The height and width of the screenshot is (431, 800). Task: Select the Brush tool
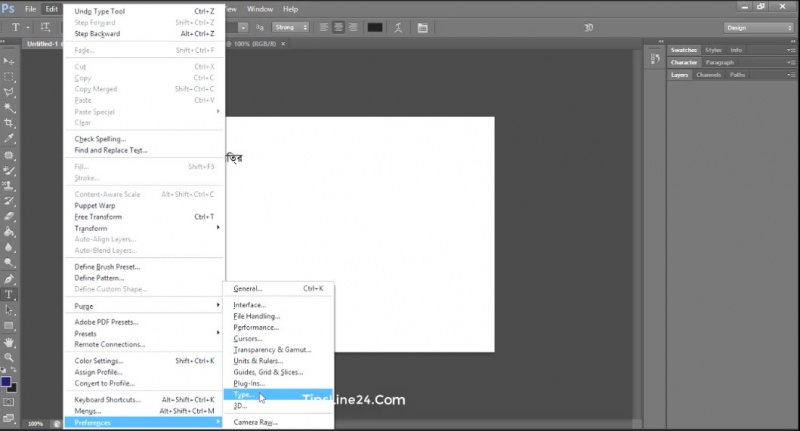(x=9, y=170)
